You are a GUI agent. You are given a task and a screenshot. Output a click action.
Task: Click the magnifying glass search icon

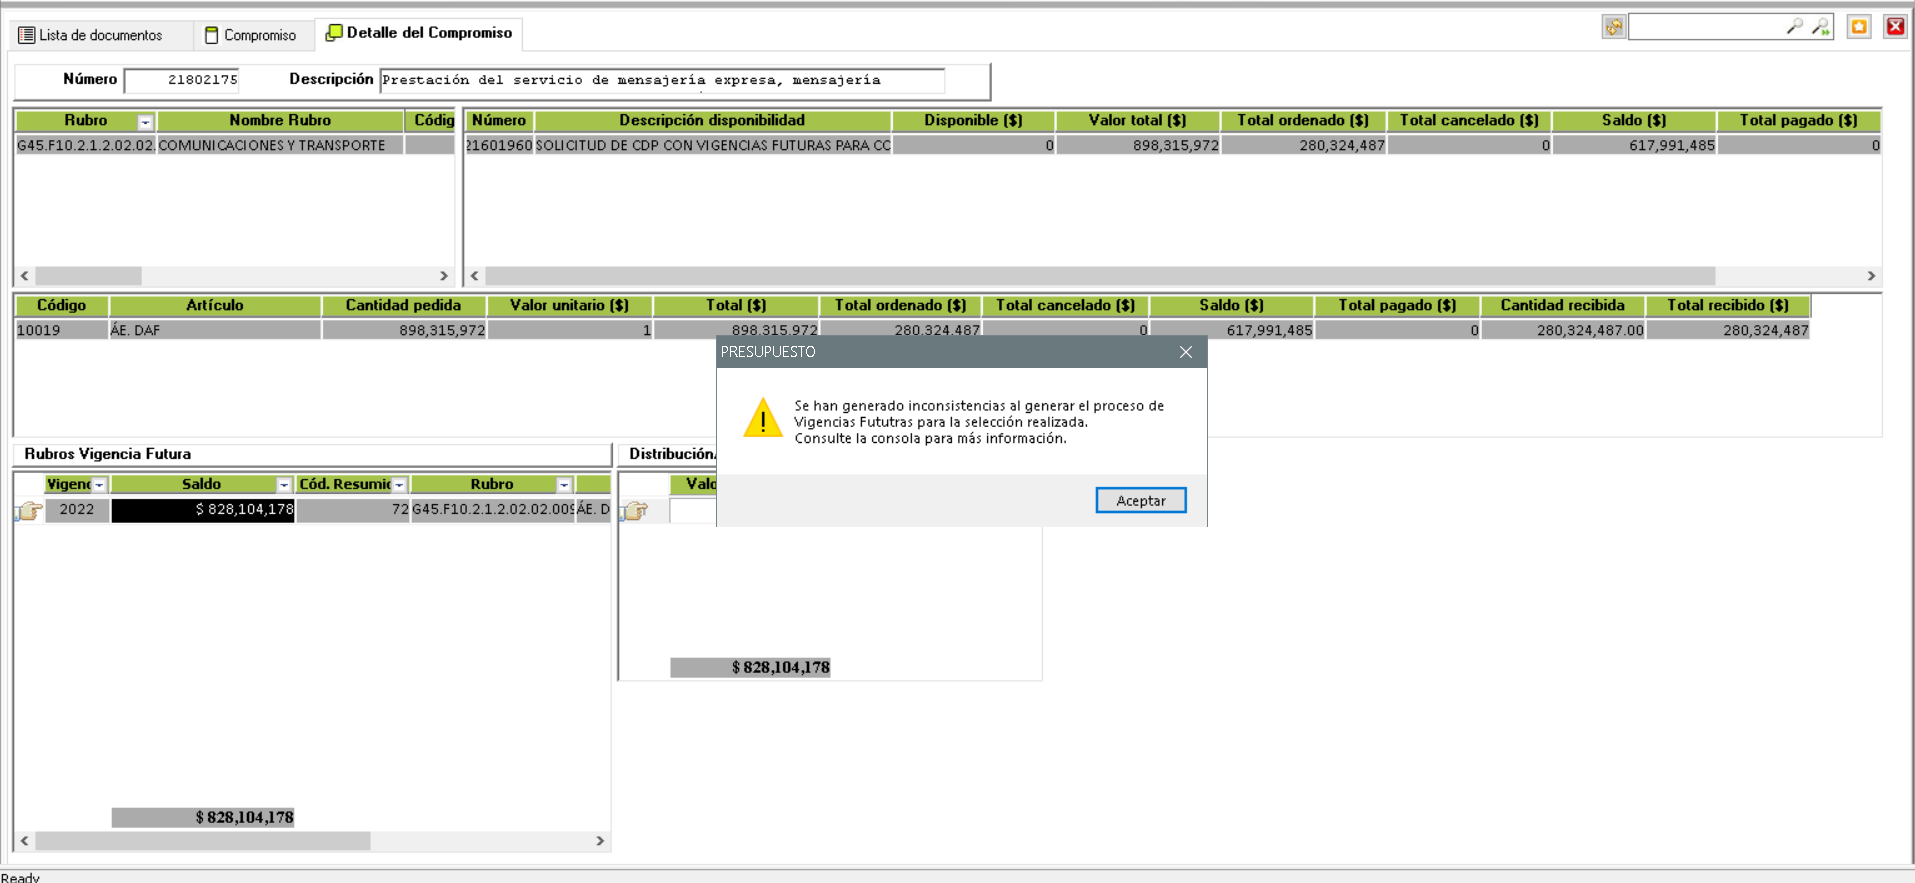pyautogui.click(x=1795, y=27)
